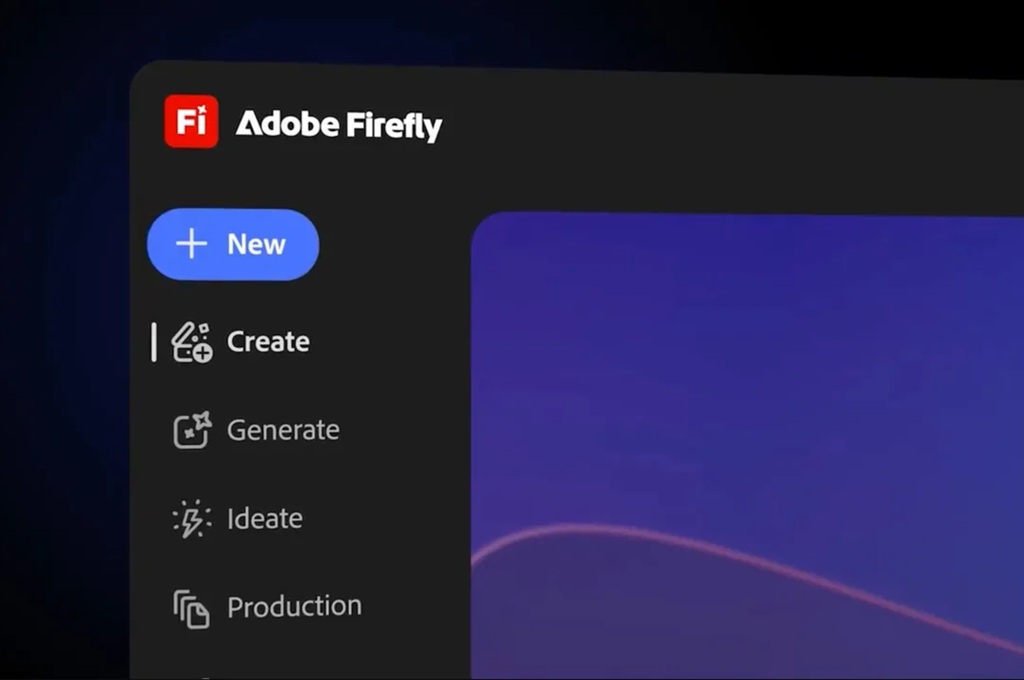Viewport: 1024px width, 680px height.
Task: Click the word 'Firefly' in header
Action: pos(394,126)
